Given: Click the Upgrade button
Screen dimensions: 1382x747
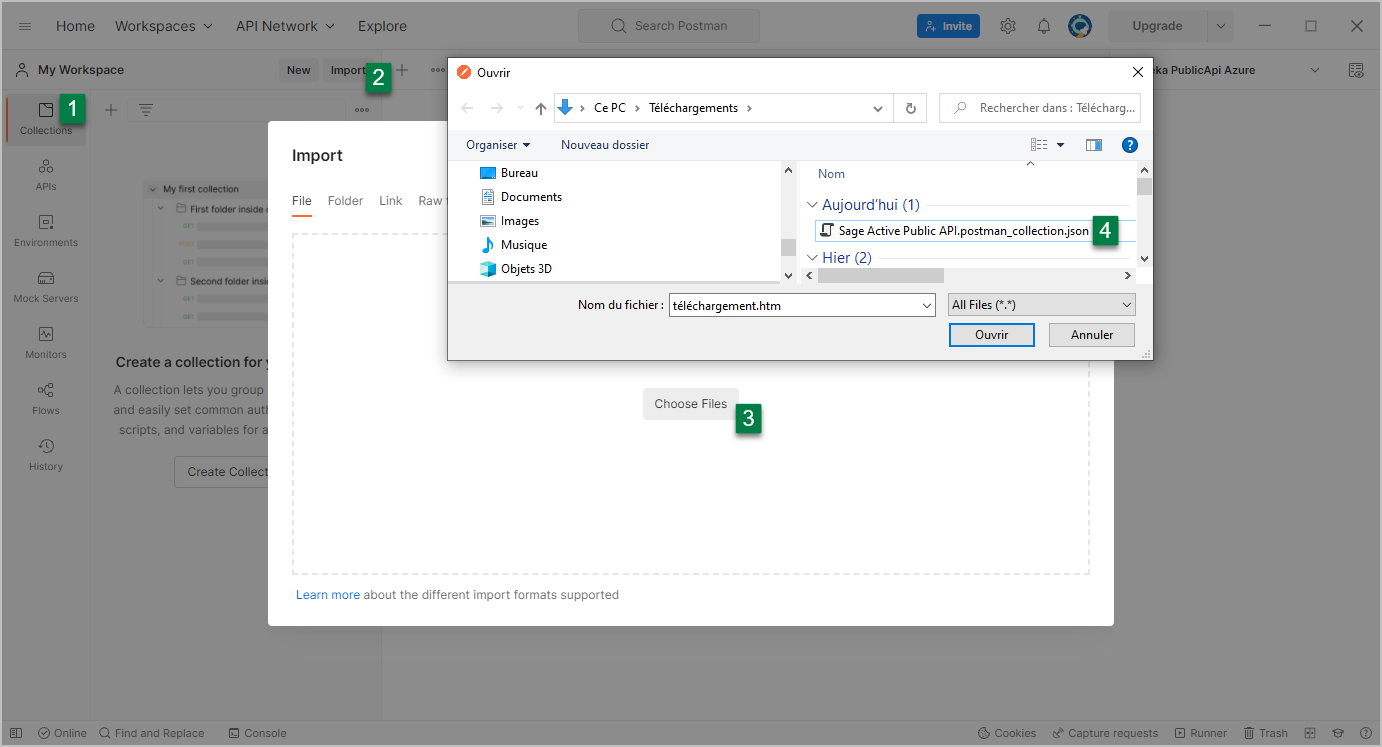Looking at the screenshot, I should [x=1157, y=26].
